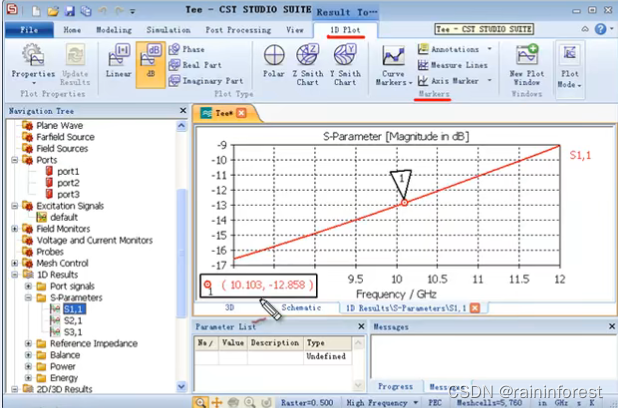Collapse the 1D Results node
Screen dimensions: 618x408
[x=15, y=274]
